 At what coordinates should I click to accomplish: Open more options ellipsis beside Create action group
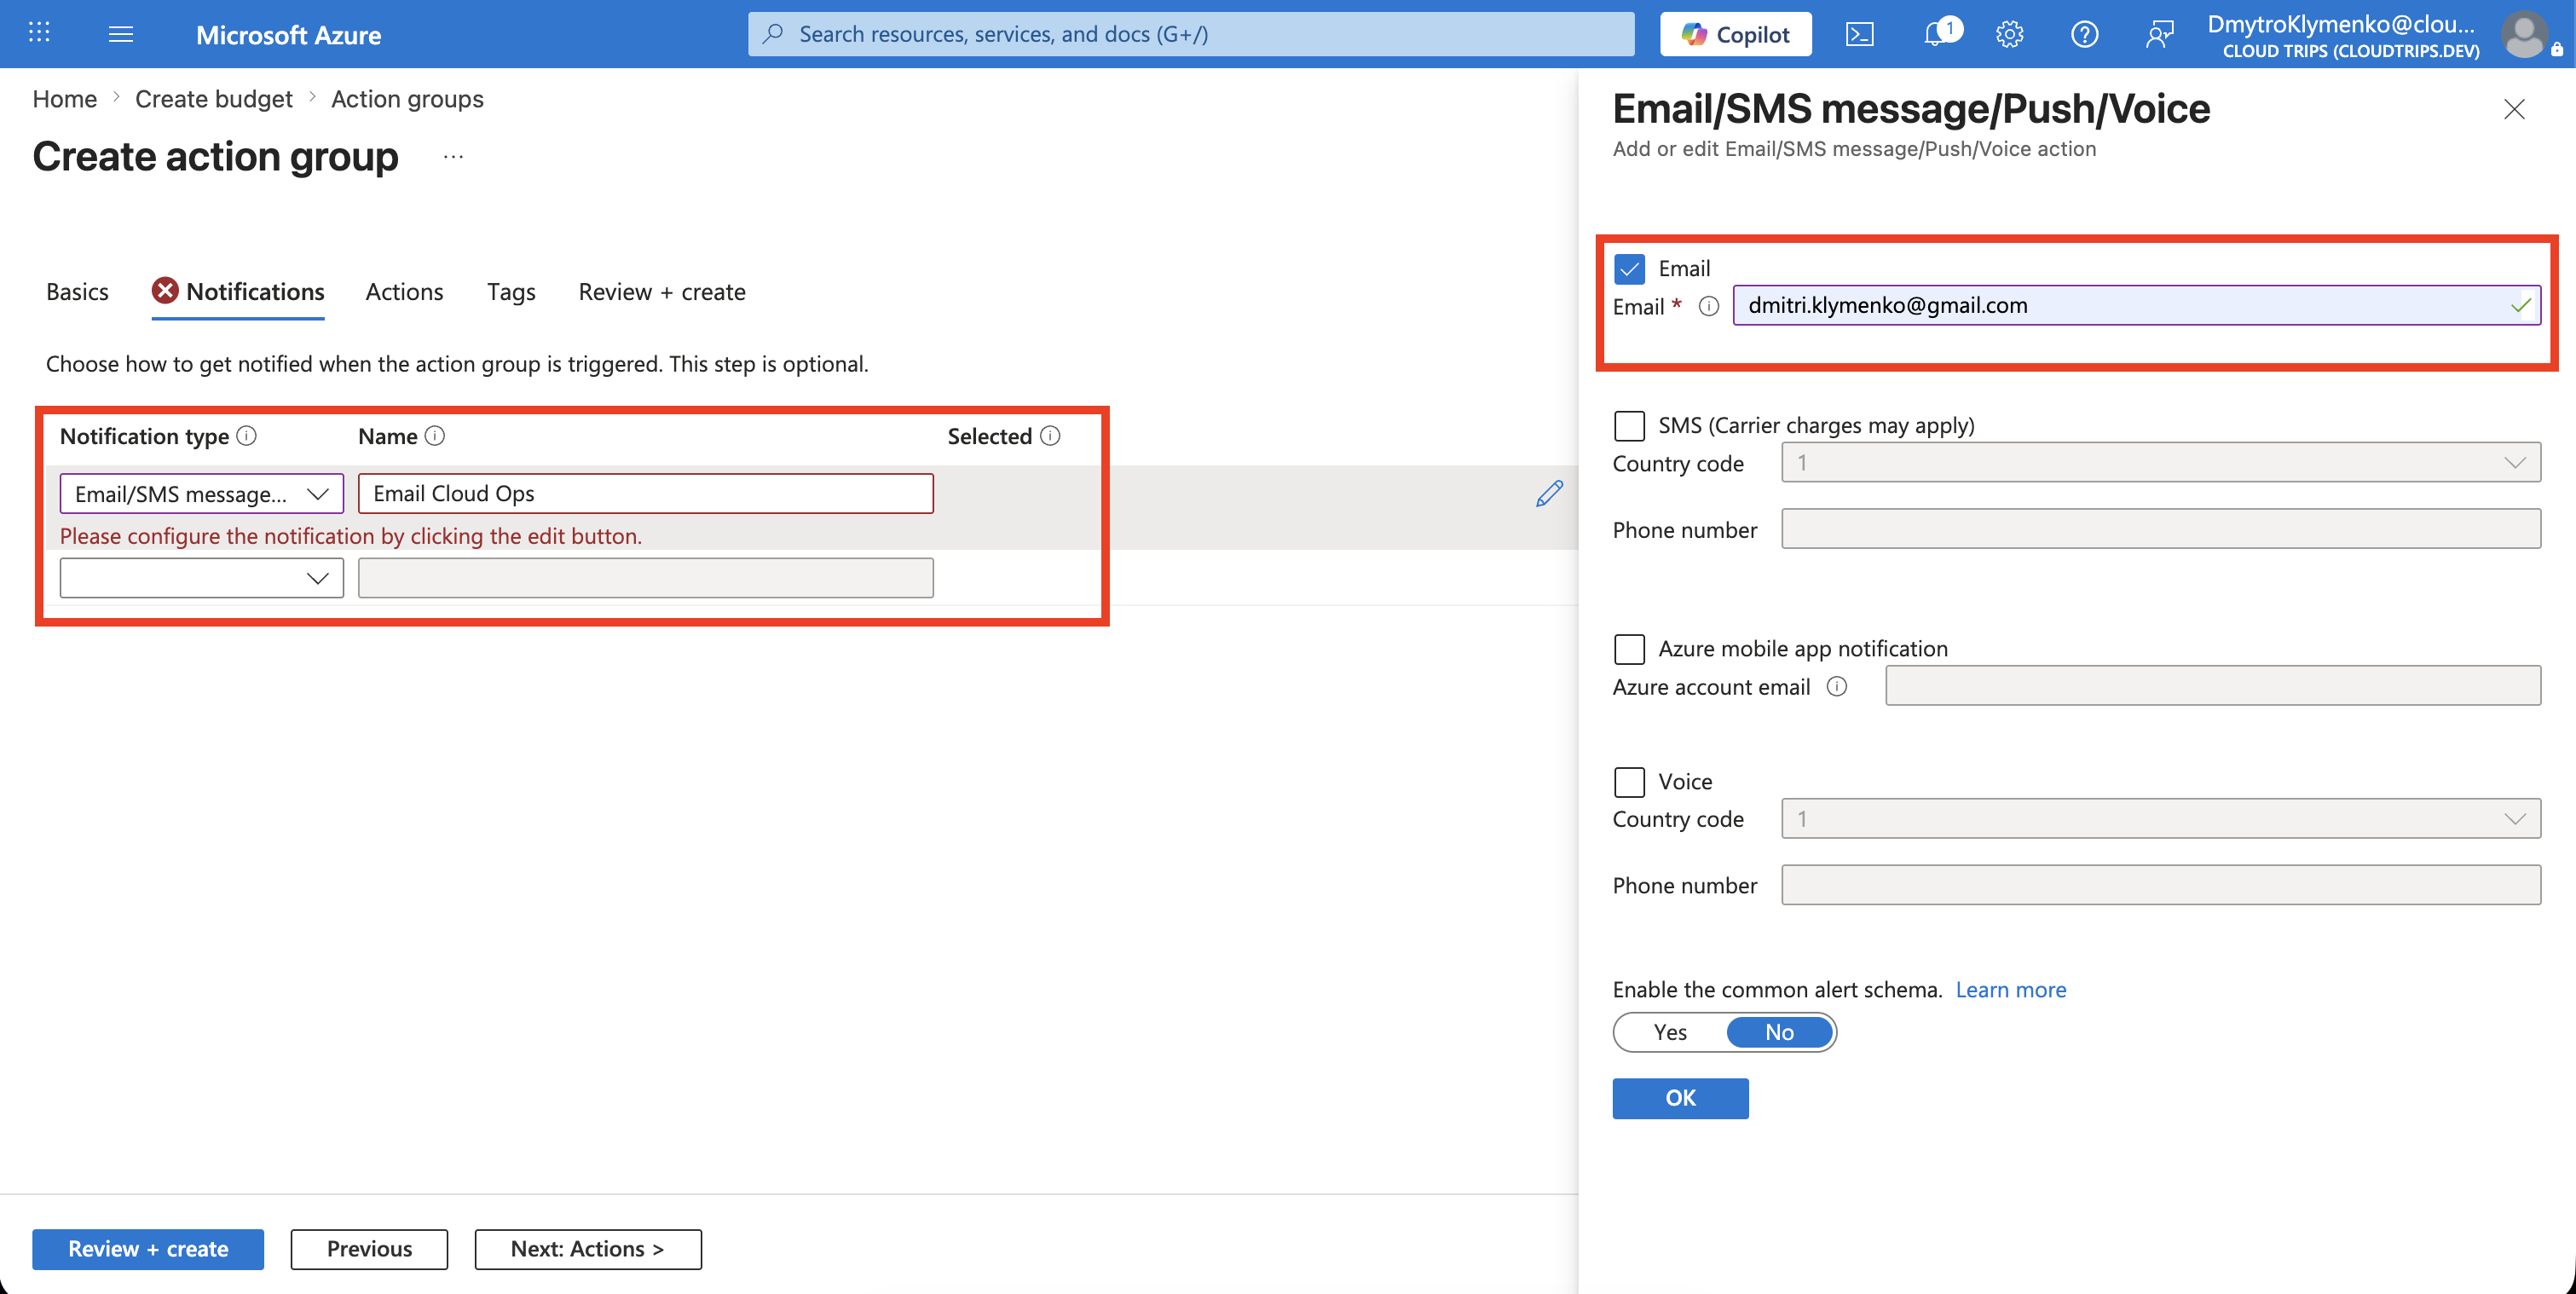coord(453,156)
